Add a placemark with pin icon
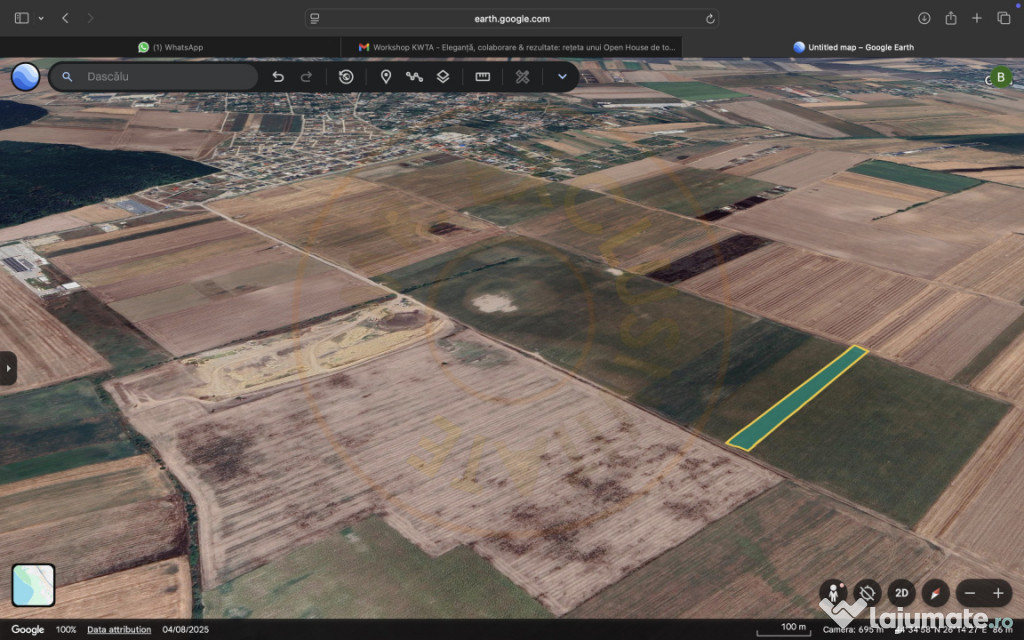 [386, 77]
